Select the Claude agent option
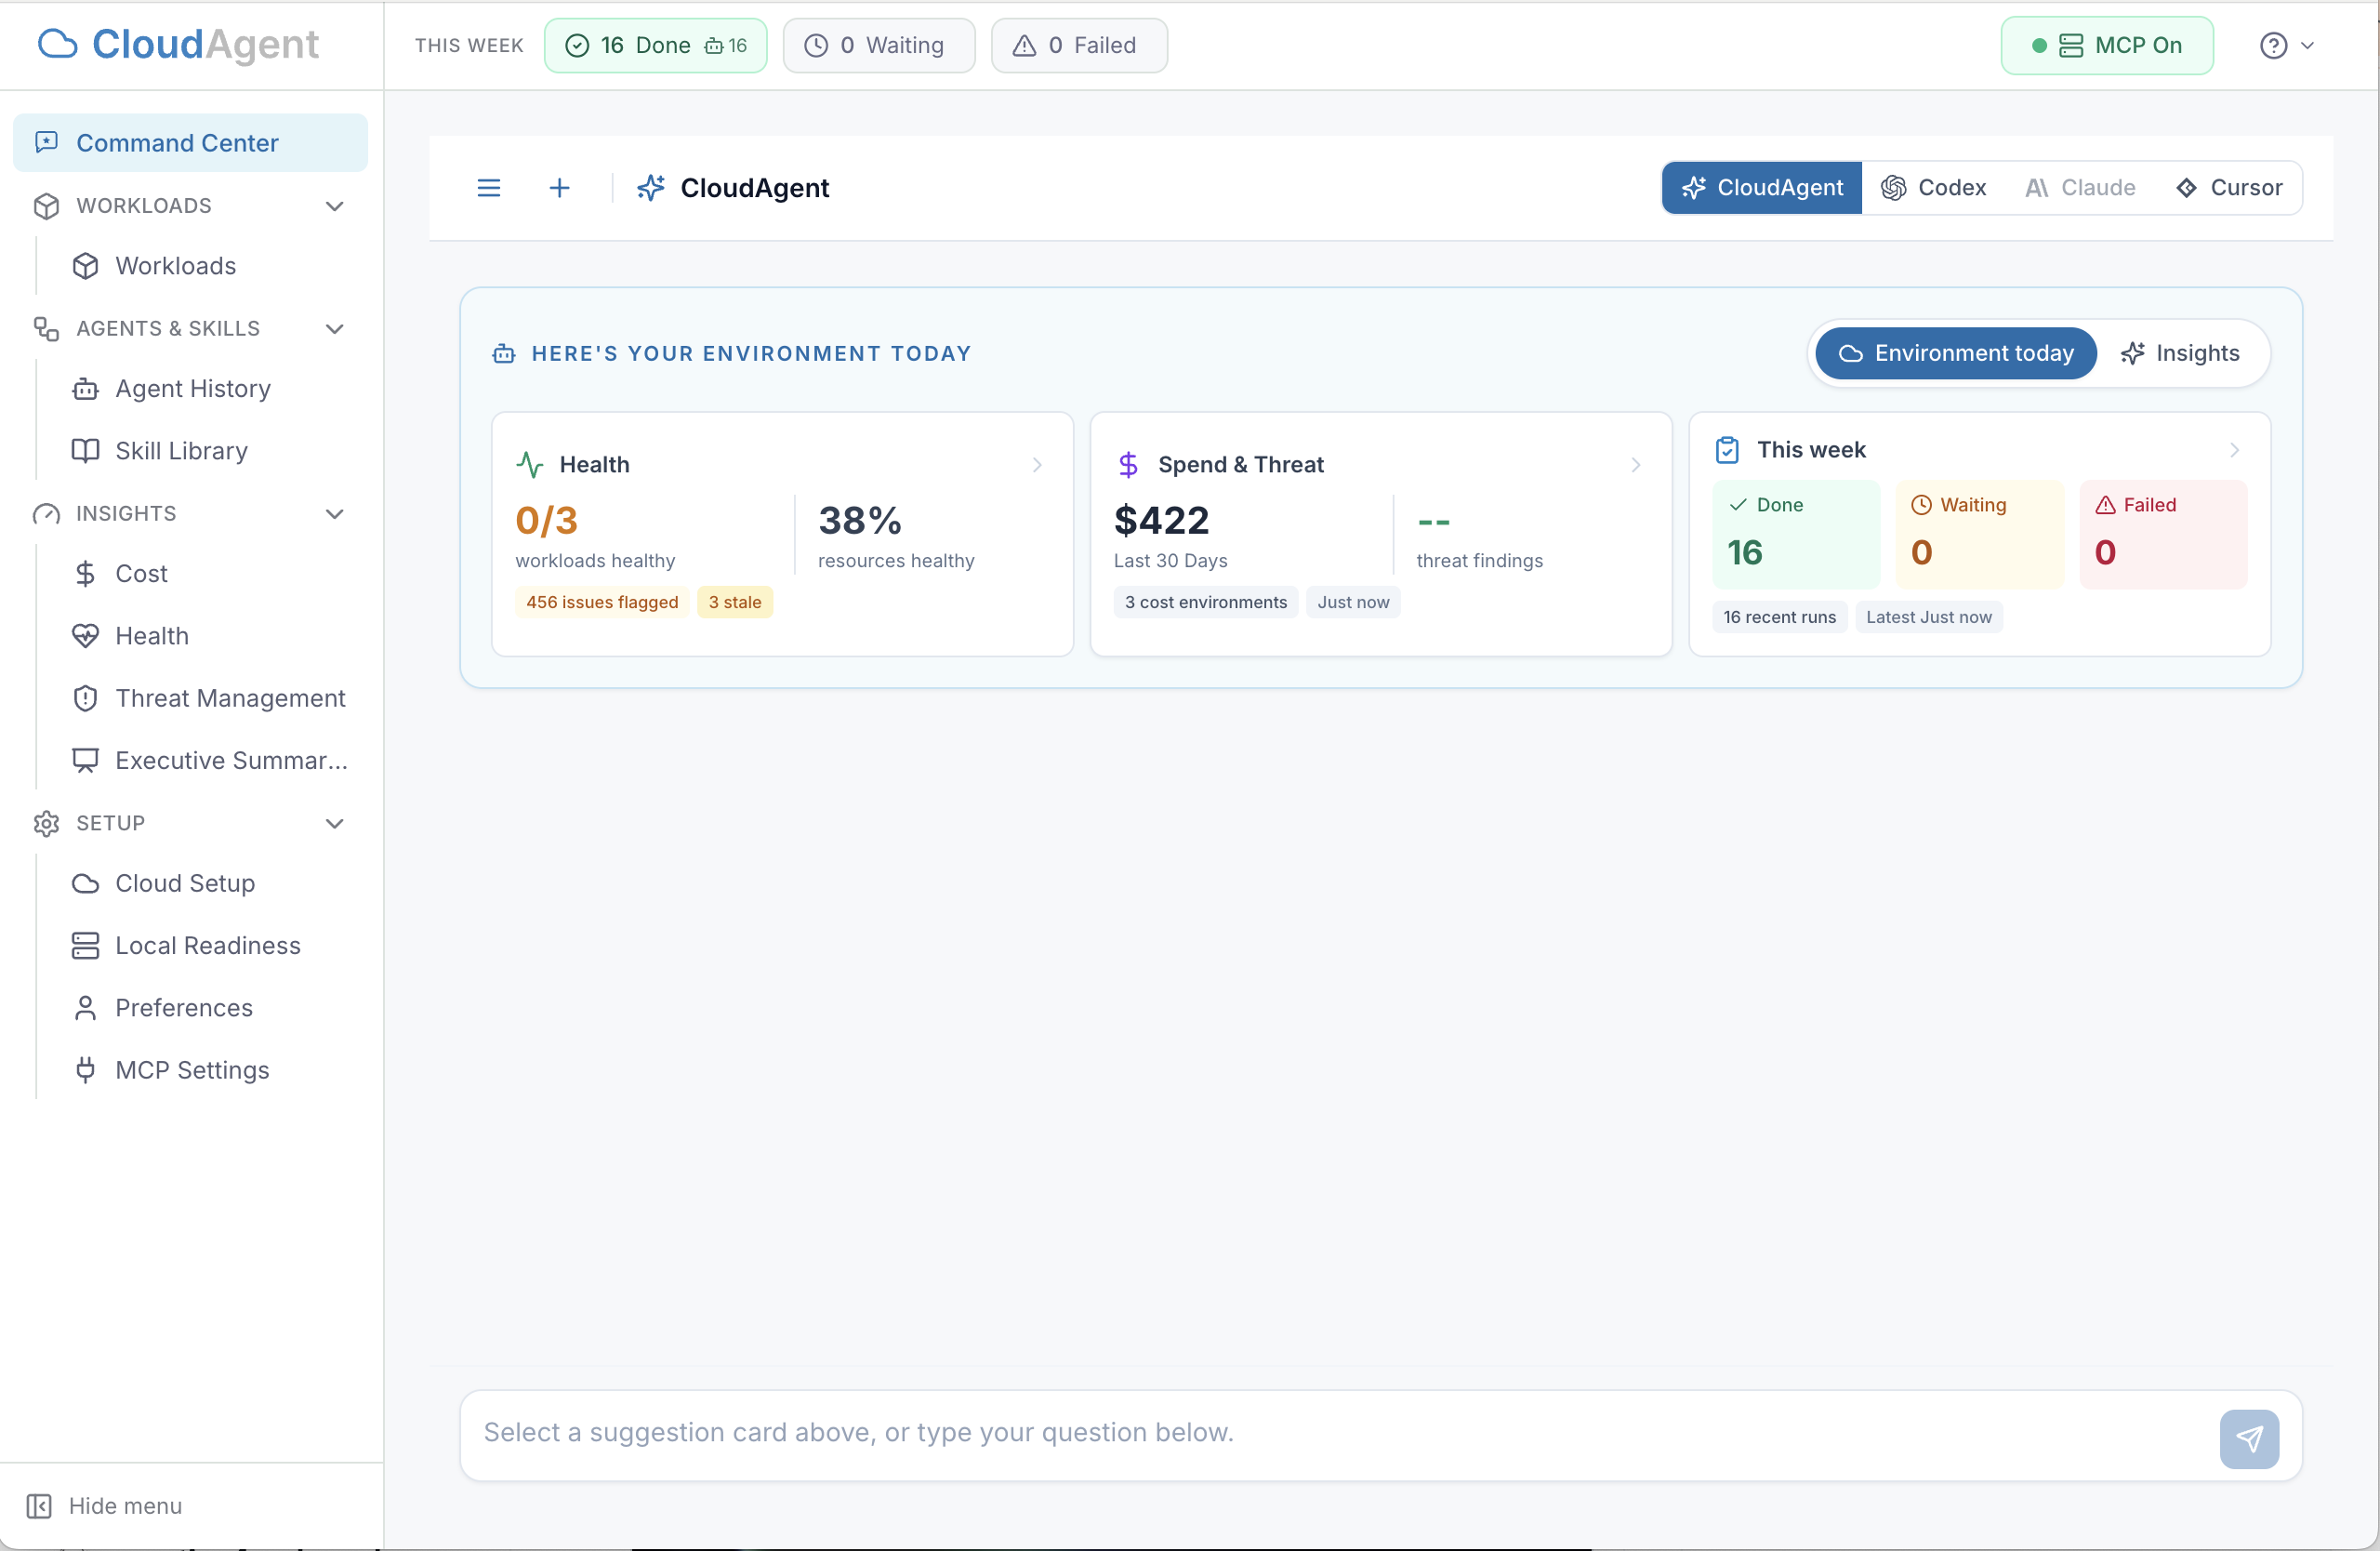Image resolution: width=2380 pixels, height=1551 pixels. pos(2079,188)
